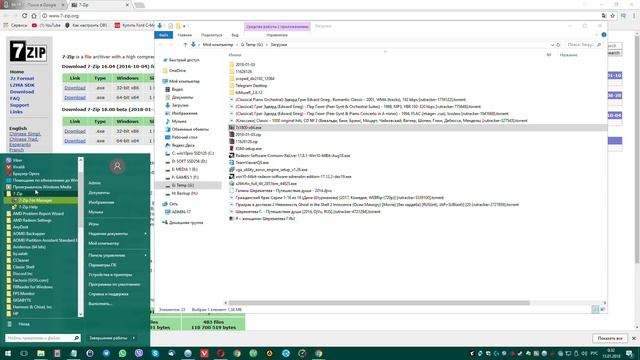Open the Telegram Desktop folder in file list

coord(248,86)
